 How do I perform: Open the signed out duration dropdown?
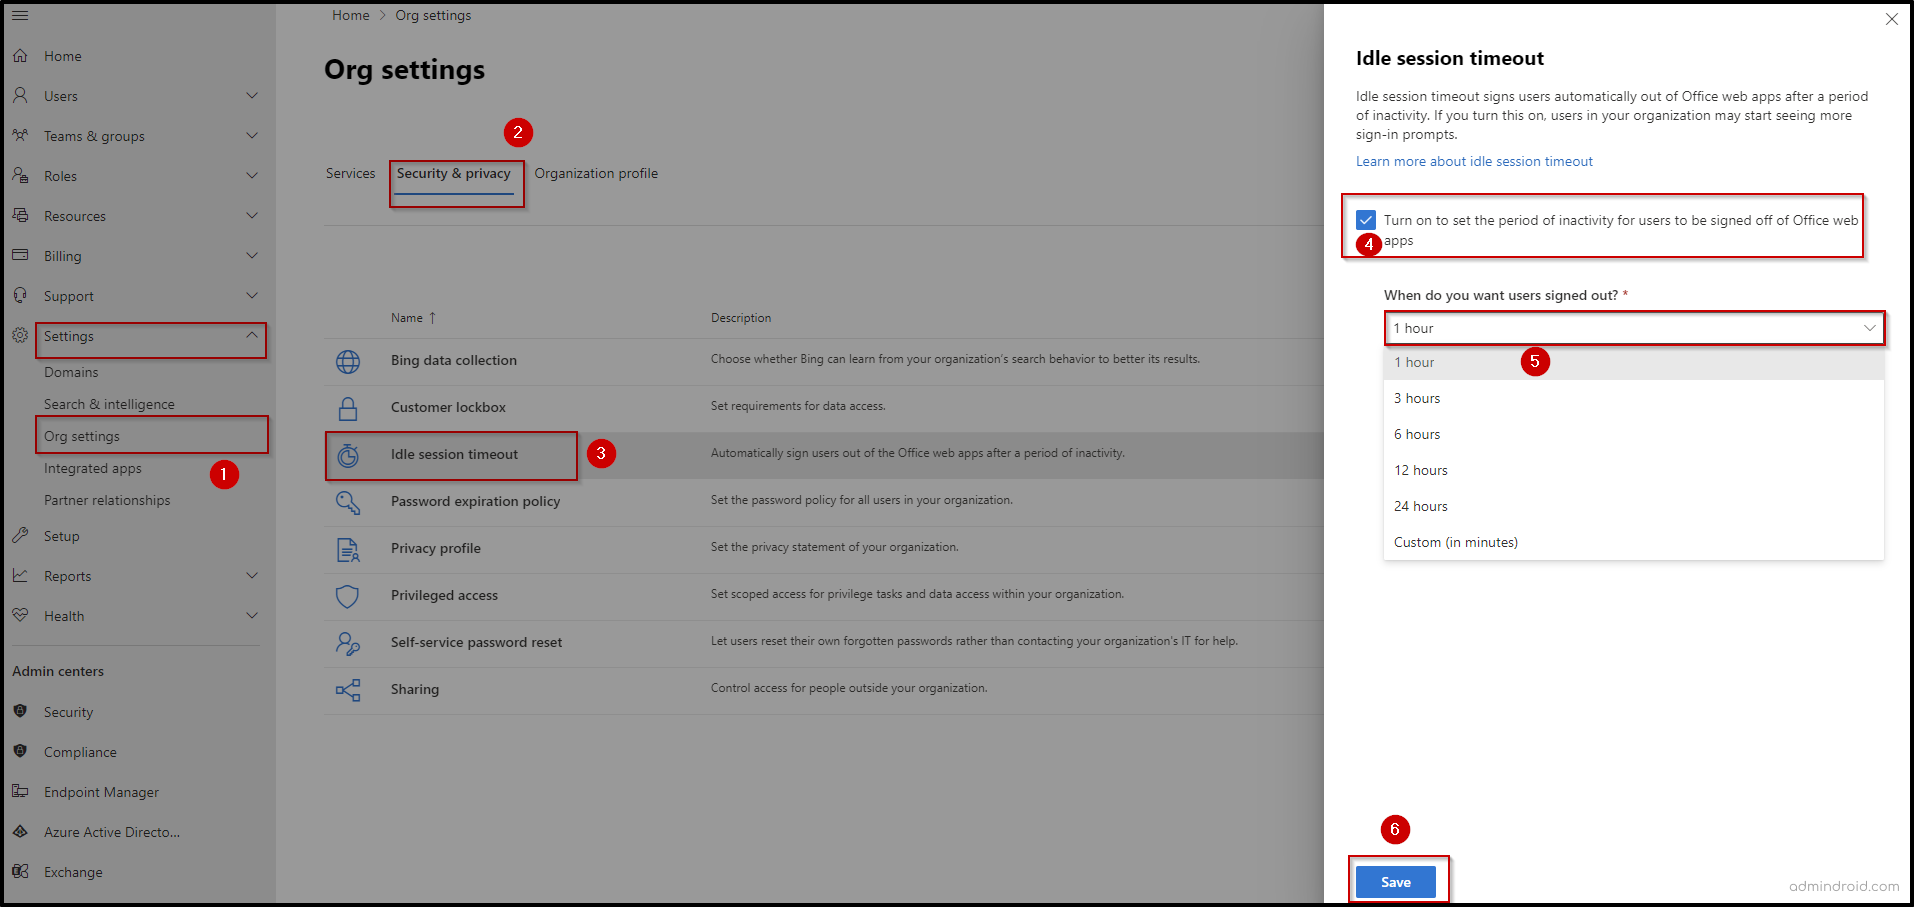click(1634, 328)
